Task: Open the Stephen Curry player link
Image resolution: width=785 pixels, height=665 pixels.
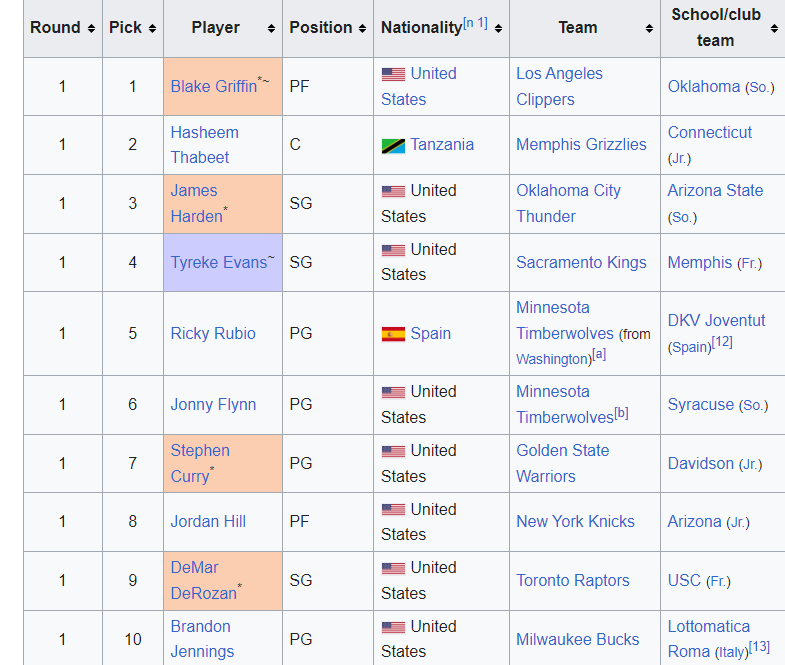Action: point(200,463)
